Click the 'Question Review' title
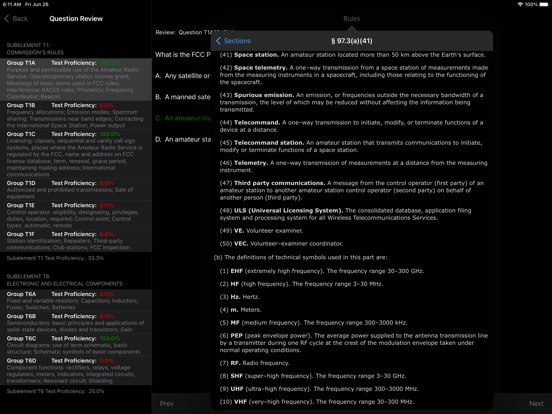Image resolution: width=552 pixels, height=414 pixels. [x=76, y=19]
